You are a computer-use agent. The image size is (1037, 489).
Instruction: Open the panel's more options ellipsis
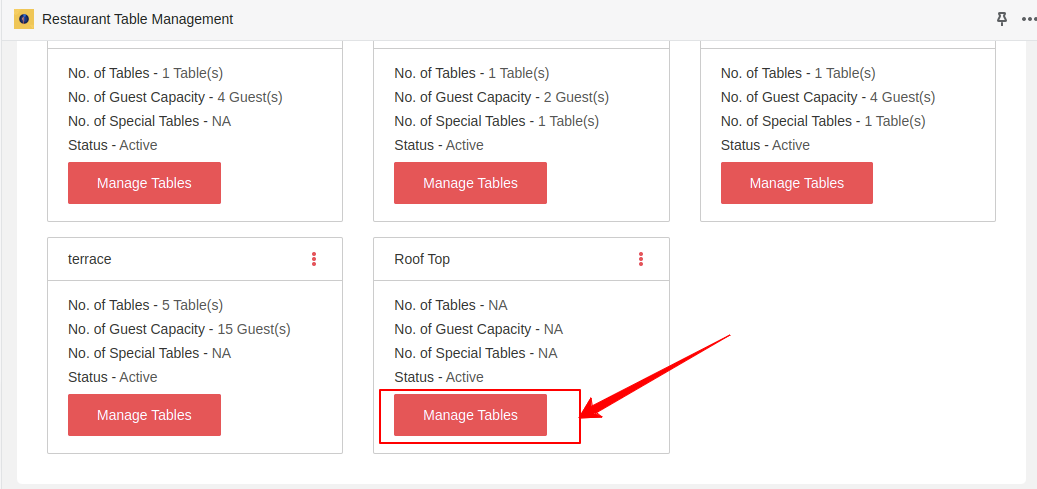pyautogui.click(x=1029, y=19)
